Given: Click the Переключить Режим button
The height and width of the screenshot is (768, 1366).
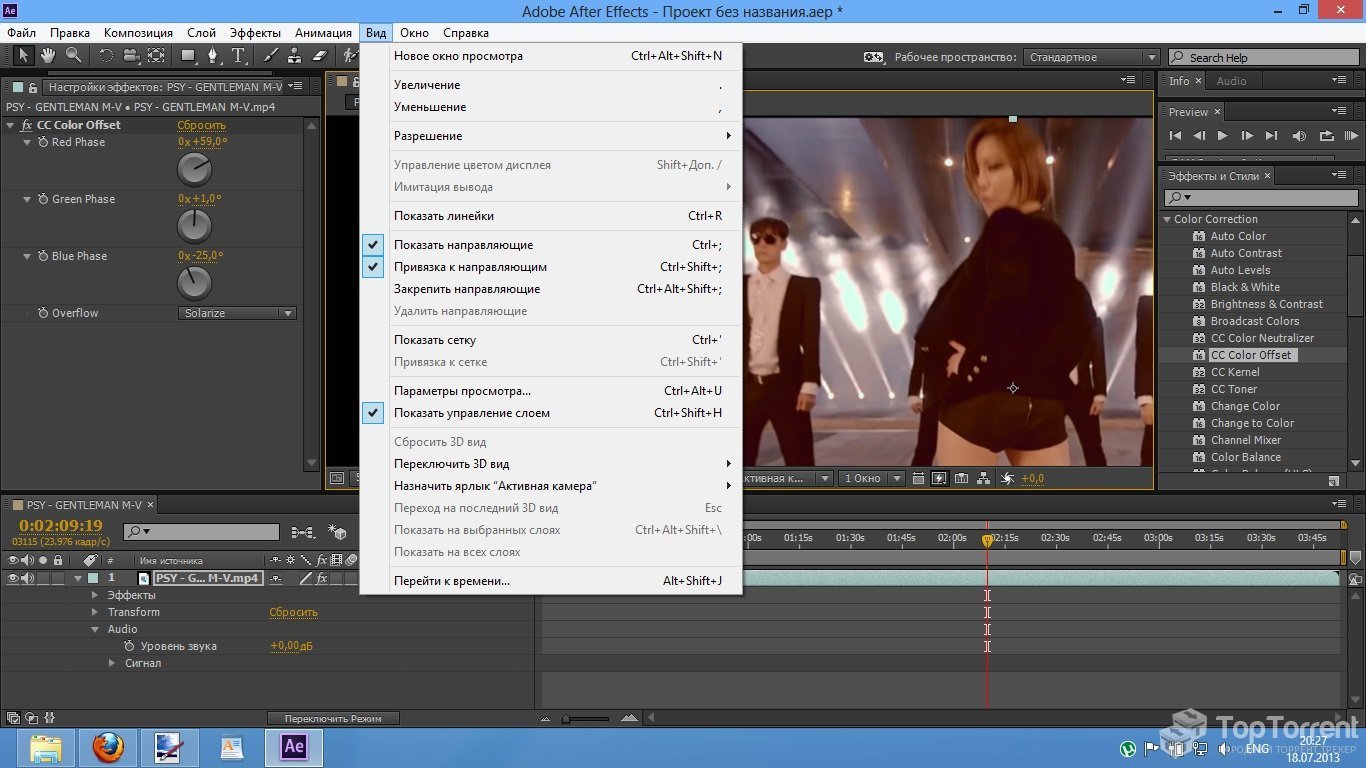Looking at the screenshot, I should tap(333, 718).
